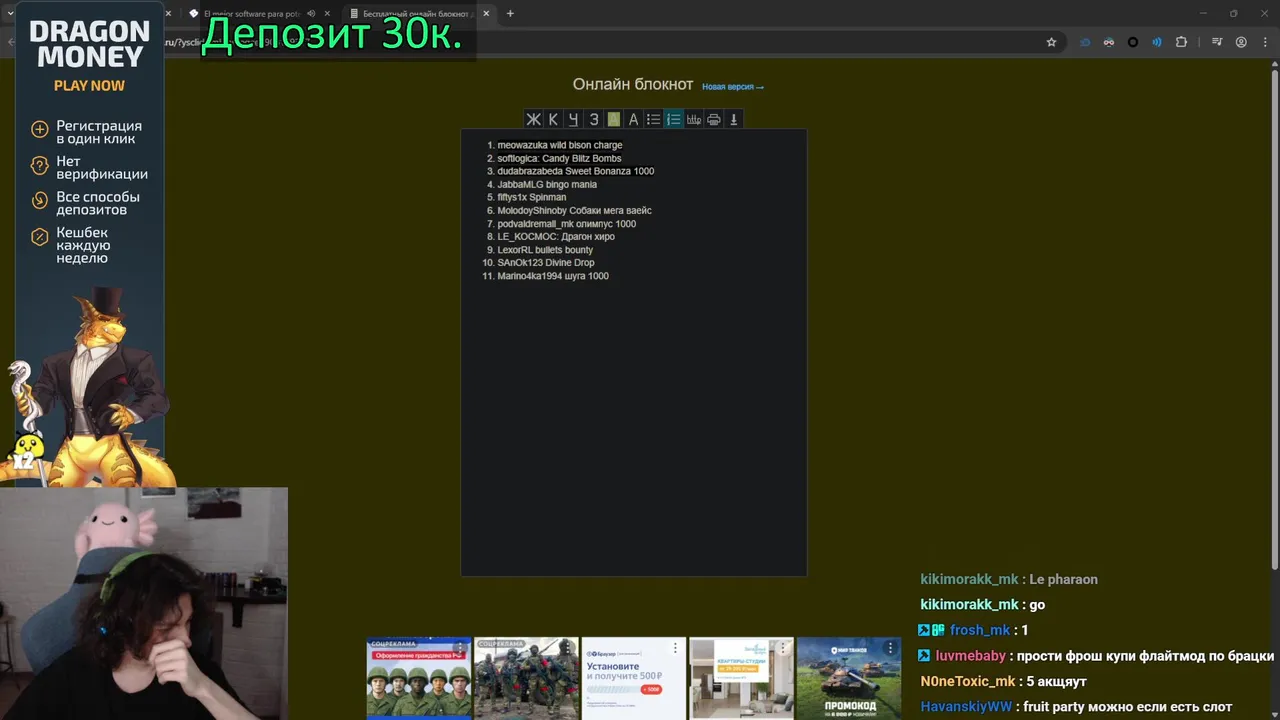Screen dimensions: 1280x720
Task: Open the text highlight color picker
Action: pyautogui.click(x=613, y=119)
